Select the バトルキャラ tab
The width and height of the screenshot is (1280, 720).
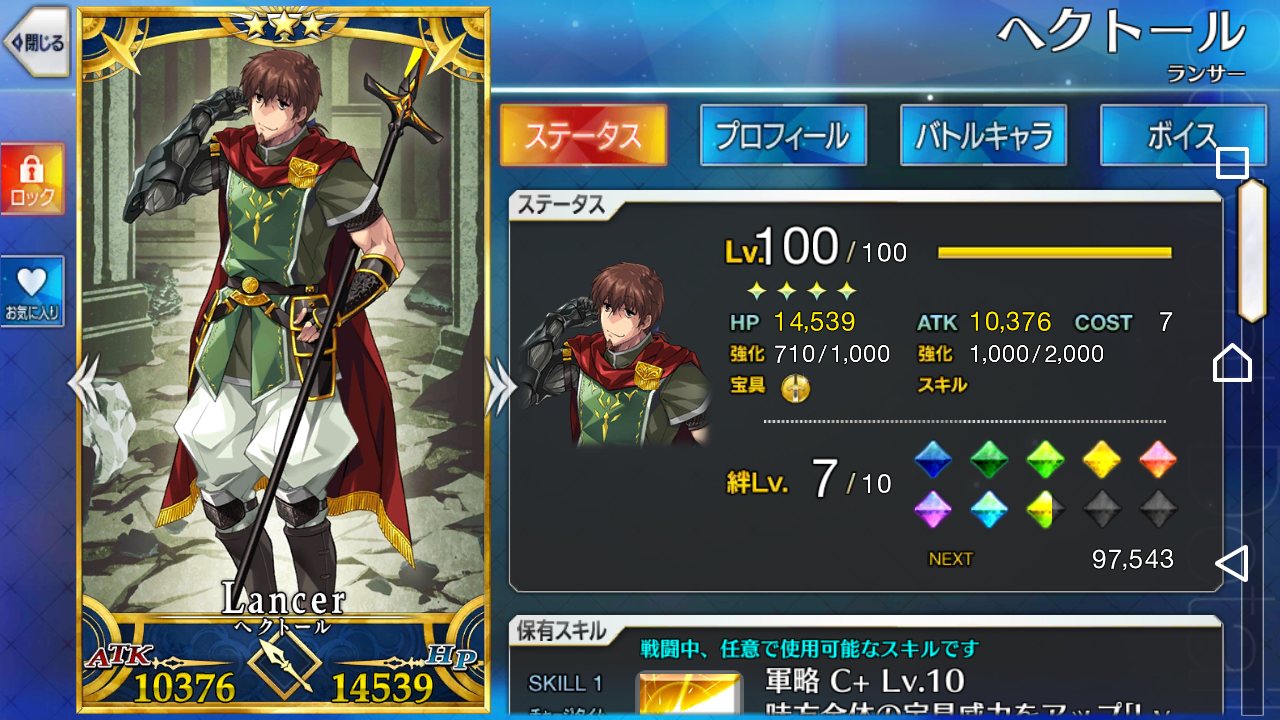point(983,135)
